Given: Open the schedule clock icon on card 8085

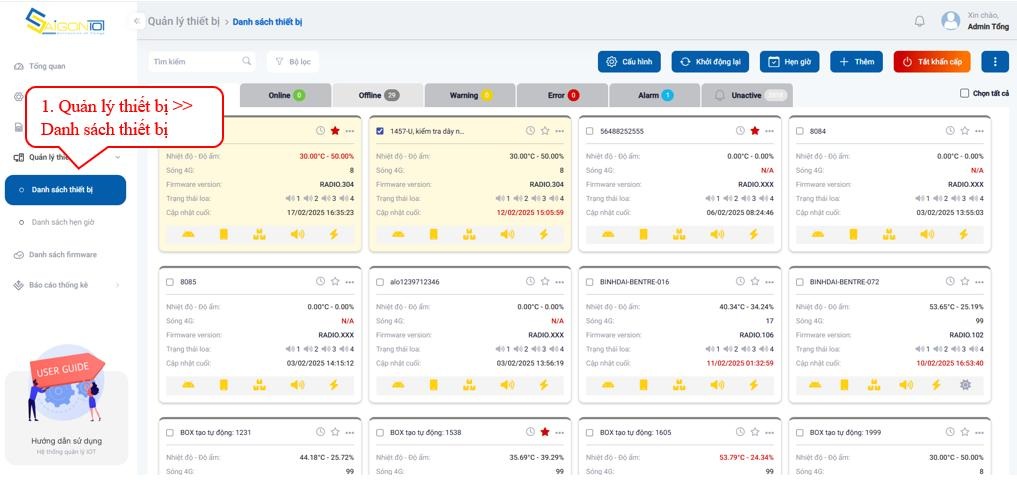Looking at the screenshot, I should tap(320, 282).
